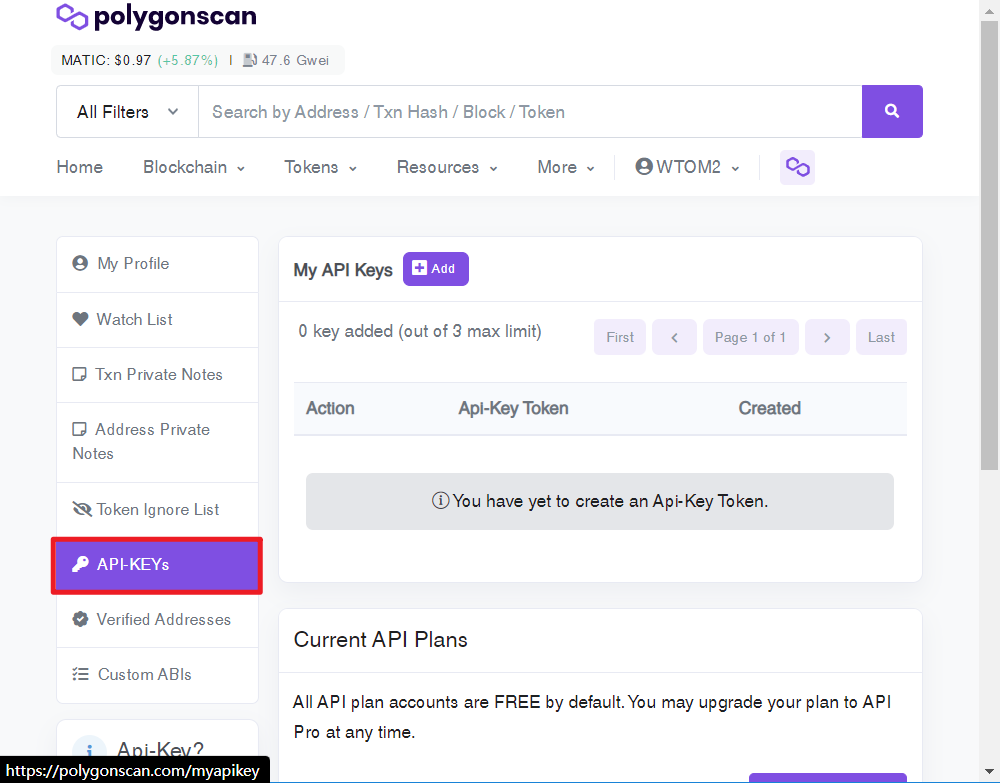Click the purple search magnifier button
The image size is (1000, 783).
[x=892, y=112]
